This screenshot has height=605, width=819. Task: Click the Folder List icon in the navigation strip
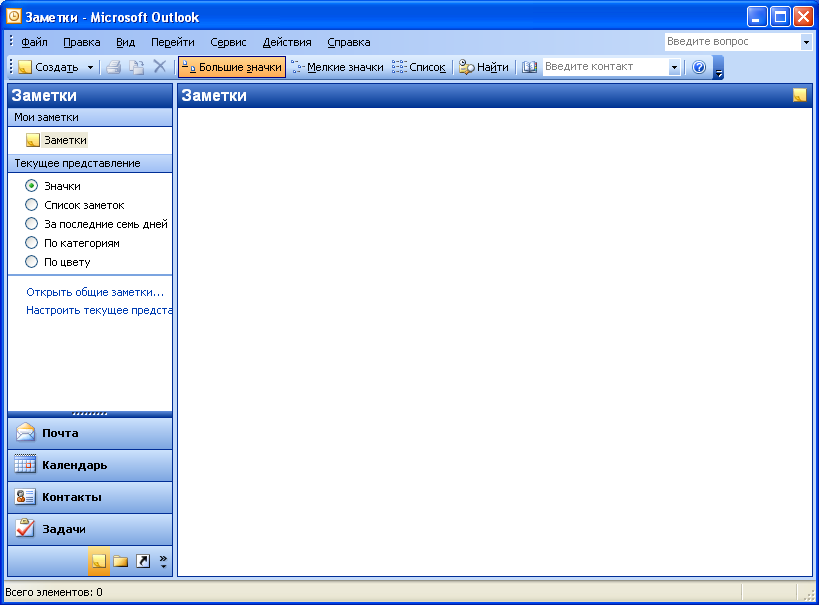(121, 561)
